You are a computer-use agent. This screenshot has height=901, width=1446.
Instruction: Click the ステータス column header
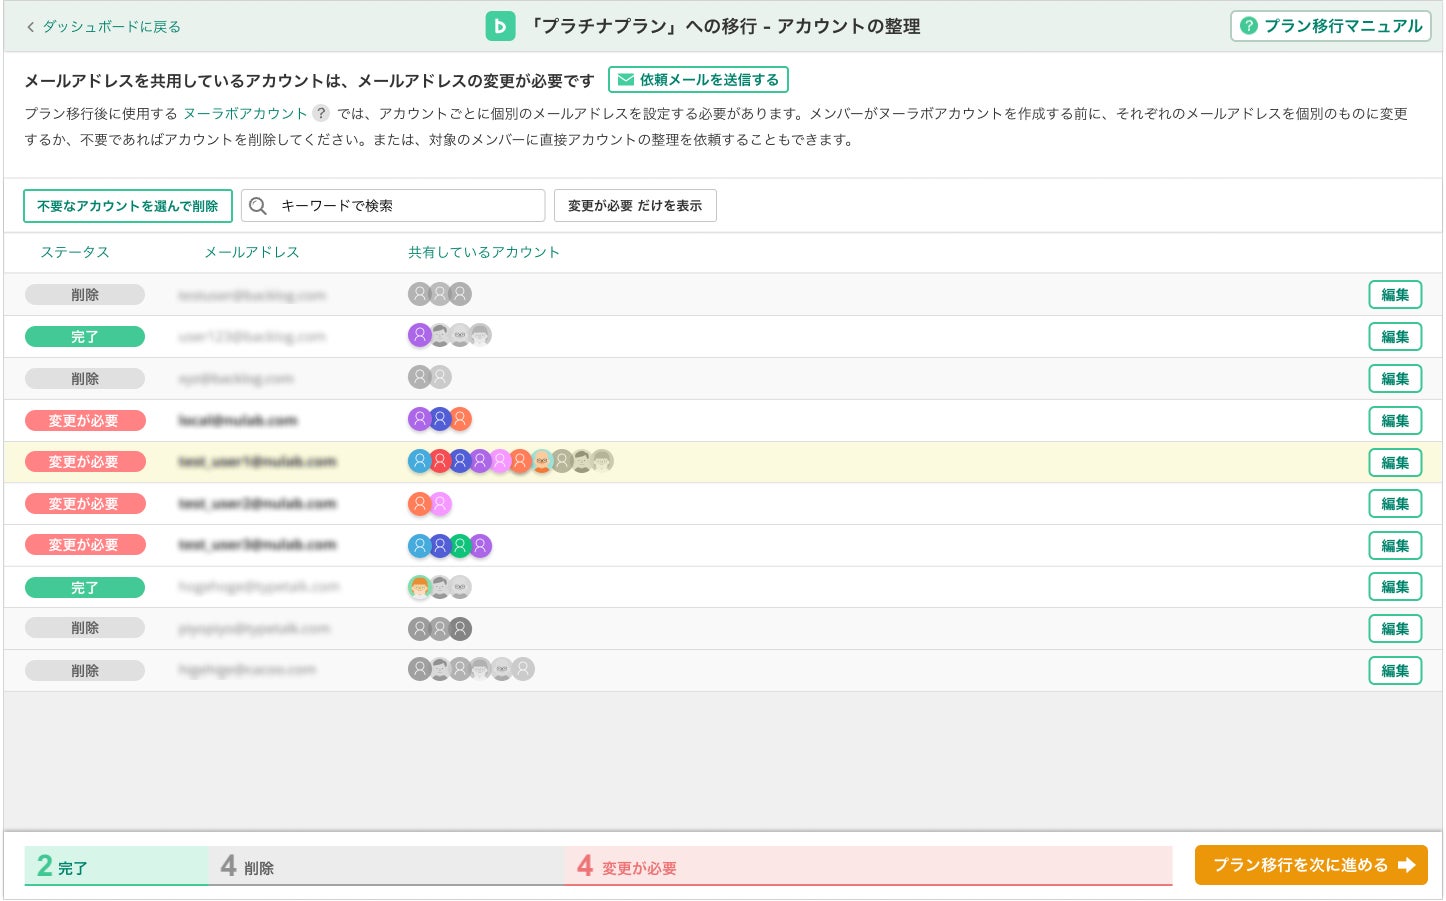pos(75,252)
